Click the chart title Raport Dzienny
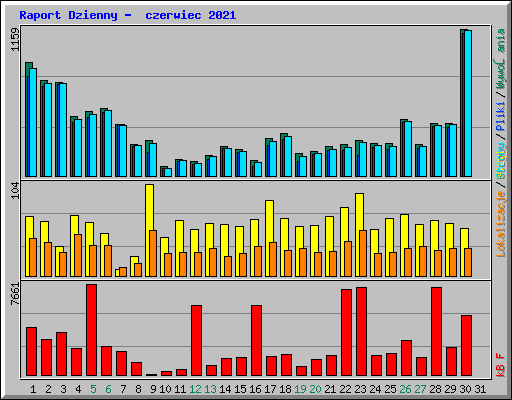This screenshot has width=512, height=400. (x=68, y=15)
